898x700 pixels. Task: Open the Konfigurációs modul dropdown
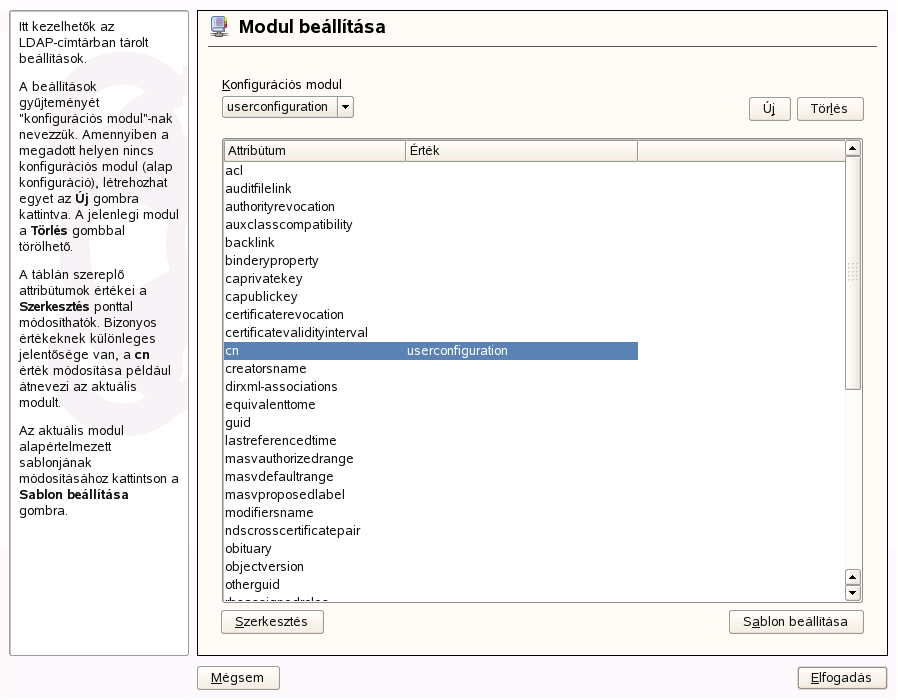click(346, 107)
